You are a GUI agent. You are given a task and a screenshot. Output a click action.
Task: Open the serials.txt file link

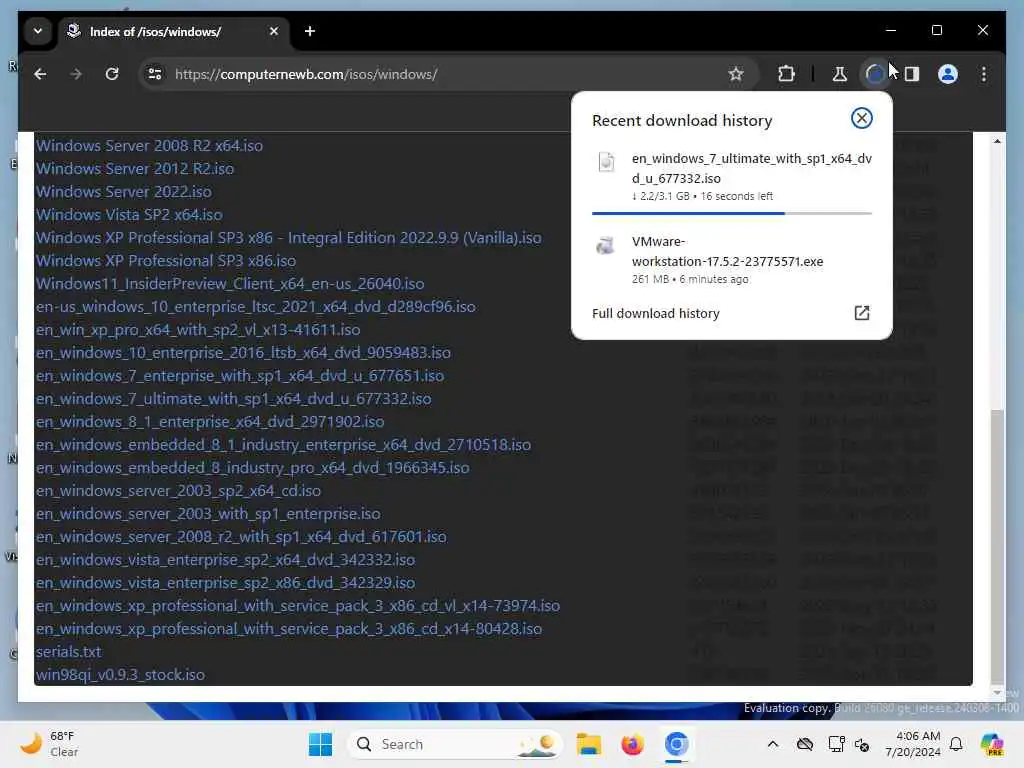(x=69, y=652)
